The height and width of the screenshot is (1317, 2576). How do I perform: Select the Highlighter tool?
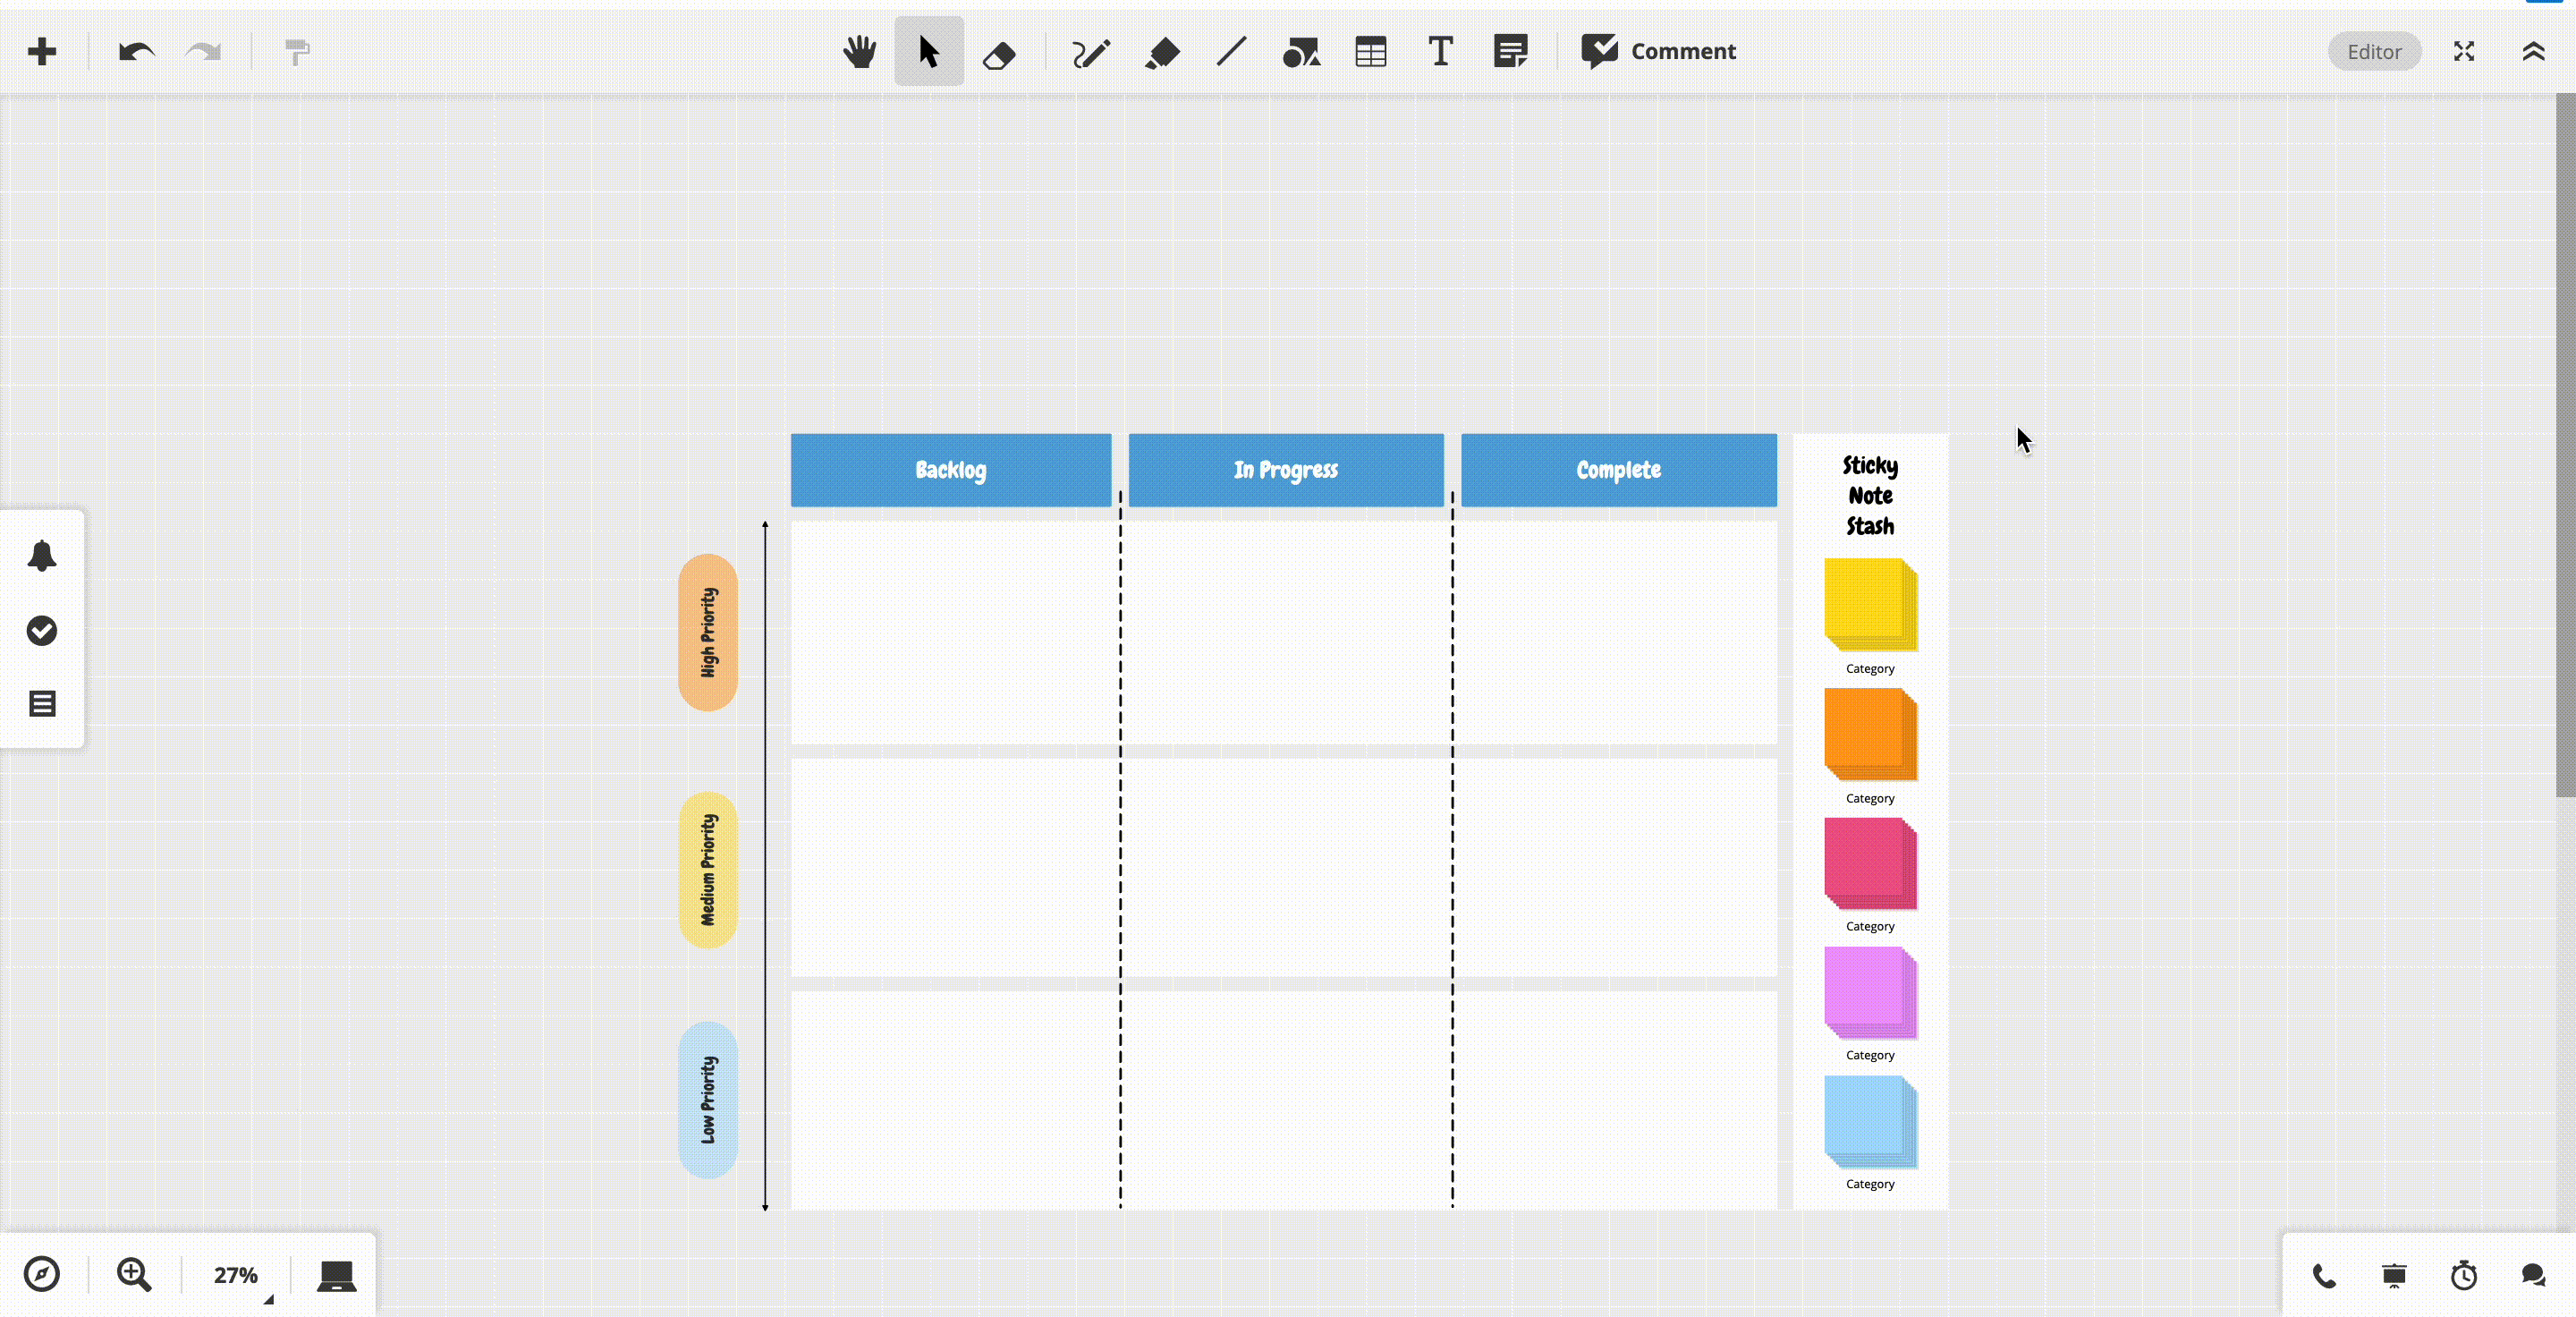pyautogui.click(x=1162, y=53)
